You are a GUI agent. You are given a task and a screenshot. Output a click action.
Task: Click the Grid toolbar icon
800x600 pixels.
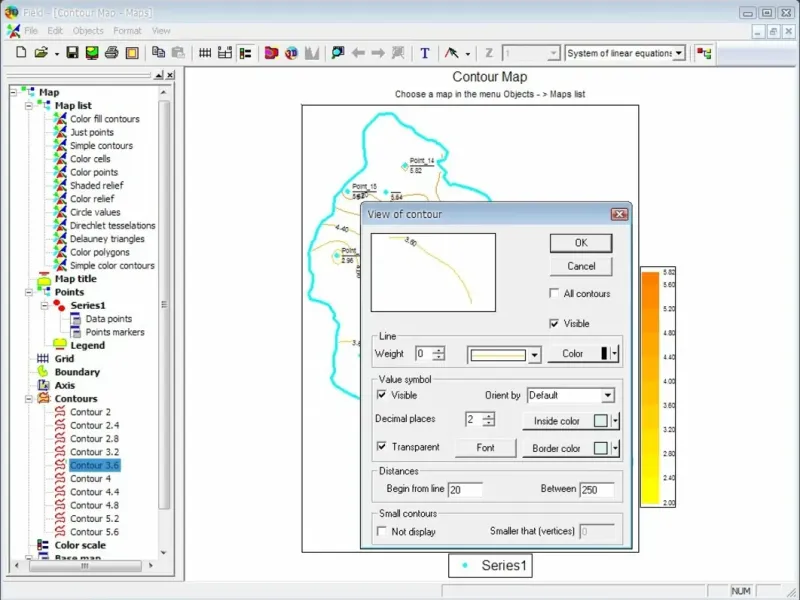pos(205,53)
